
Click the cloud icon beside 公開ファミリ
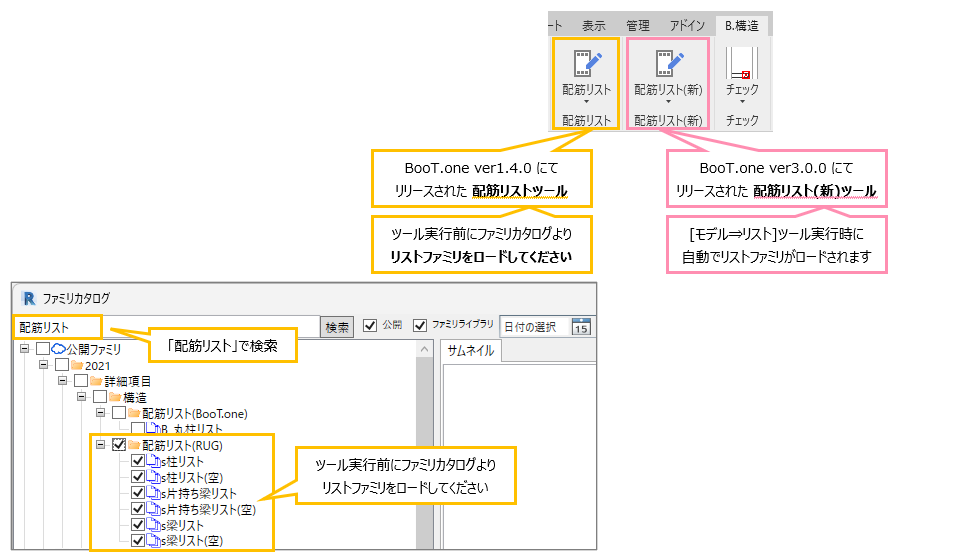59,349
